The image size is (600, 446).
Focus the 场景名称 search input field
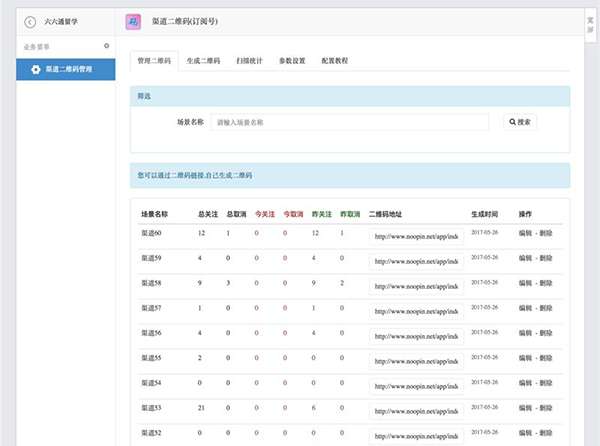tap(350, 122)
